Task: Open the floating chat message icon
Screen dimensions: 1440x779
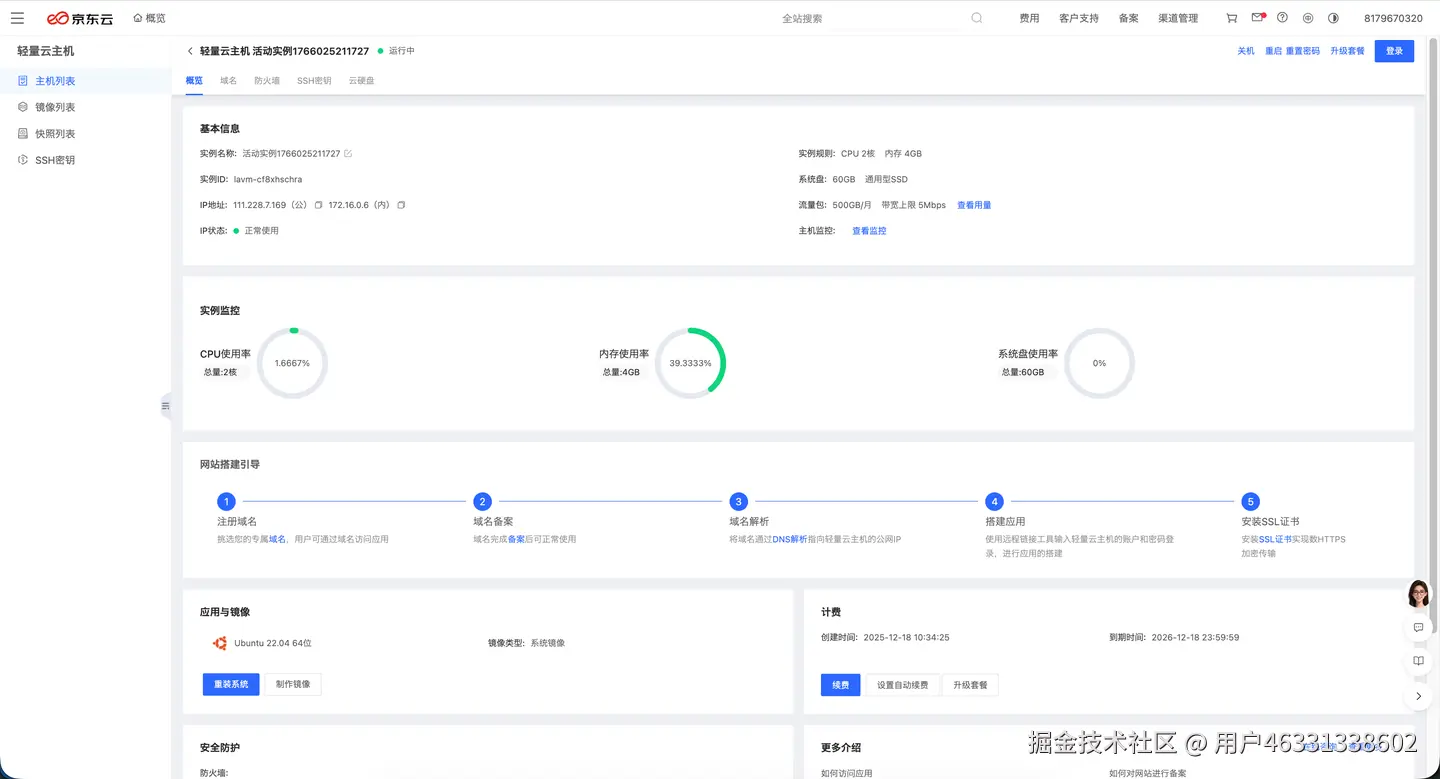Action: (x=1418, y=628)
